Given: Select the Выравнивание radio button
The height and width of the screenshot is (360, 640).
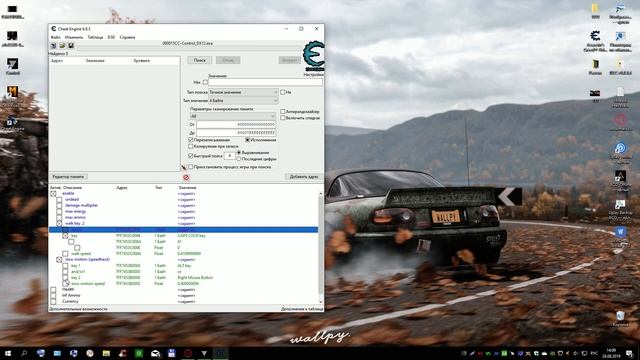Looking at the screenshot, I should pos(239,153).
